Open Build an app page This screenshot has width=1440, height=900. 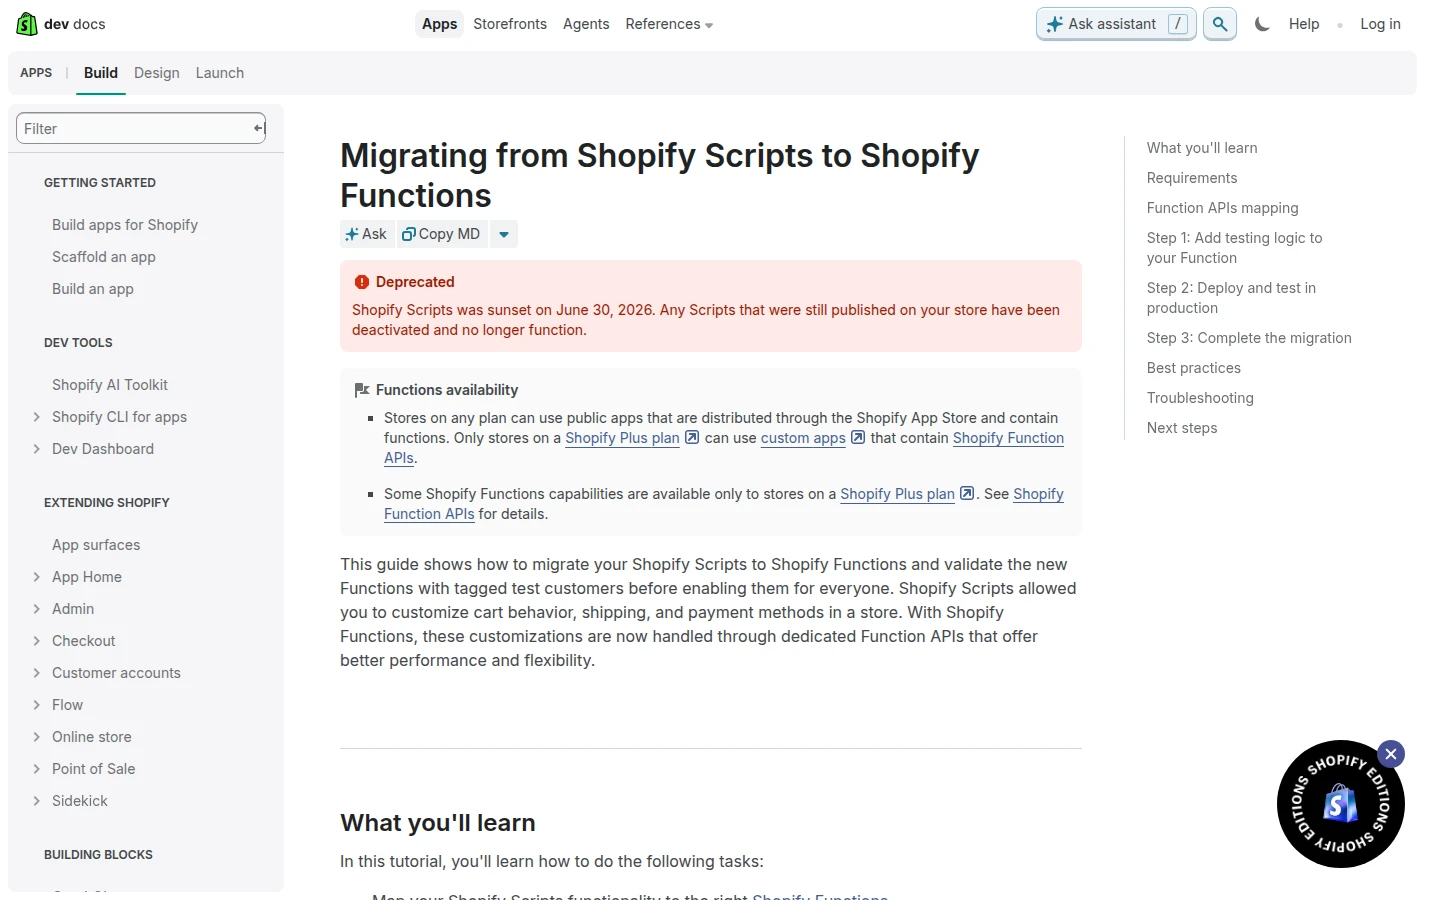pyautogui.click(x=93, y=289)
